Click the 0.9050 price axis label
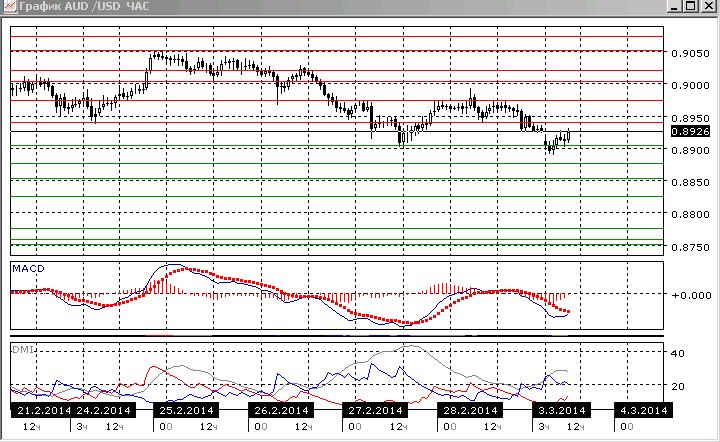This screenshot has height=442, width=720. pos(690,53)
